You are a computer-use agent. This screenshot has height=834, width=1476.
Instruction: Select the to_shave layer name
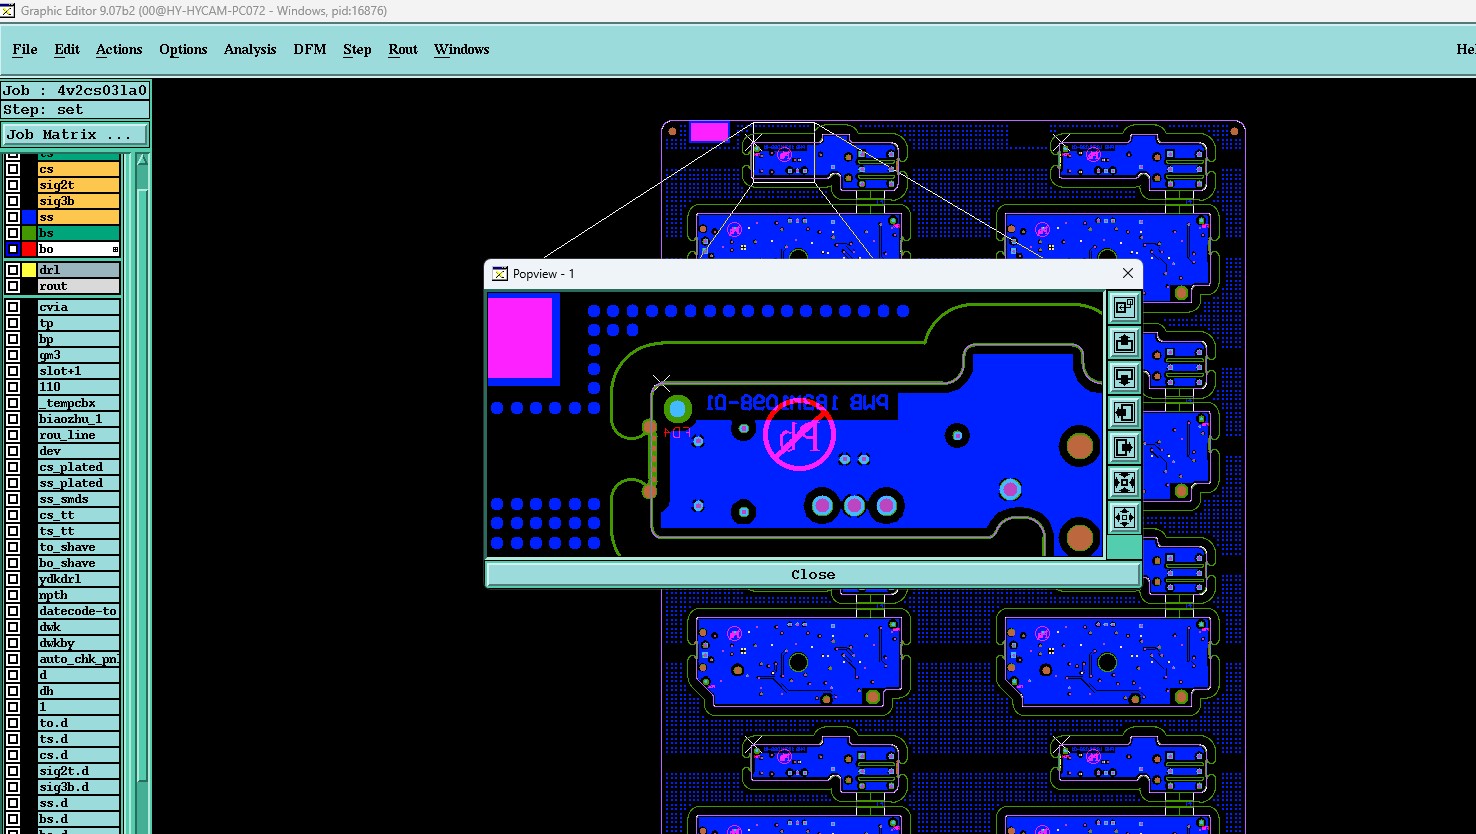(79, 547)
